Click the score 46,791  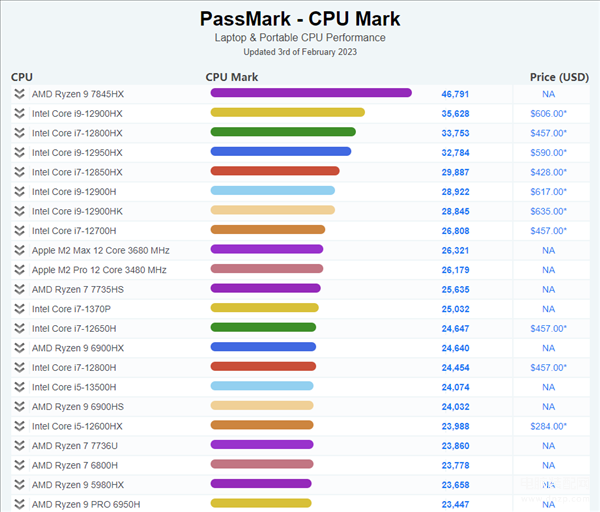pyautogui.click(x=455, y=94)
